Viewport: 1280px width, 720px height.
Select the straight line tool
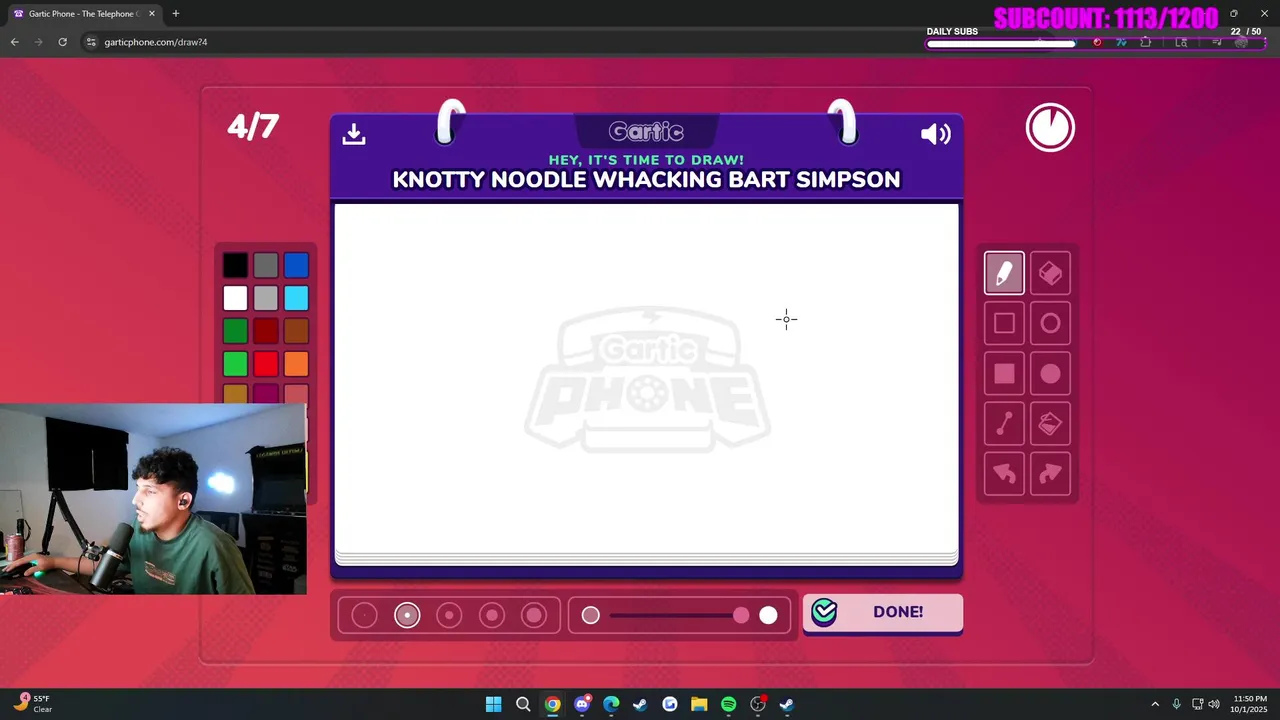(x=1004, y=424)
